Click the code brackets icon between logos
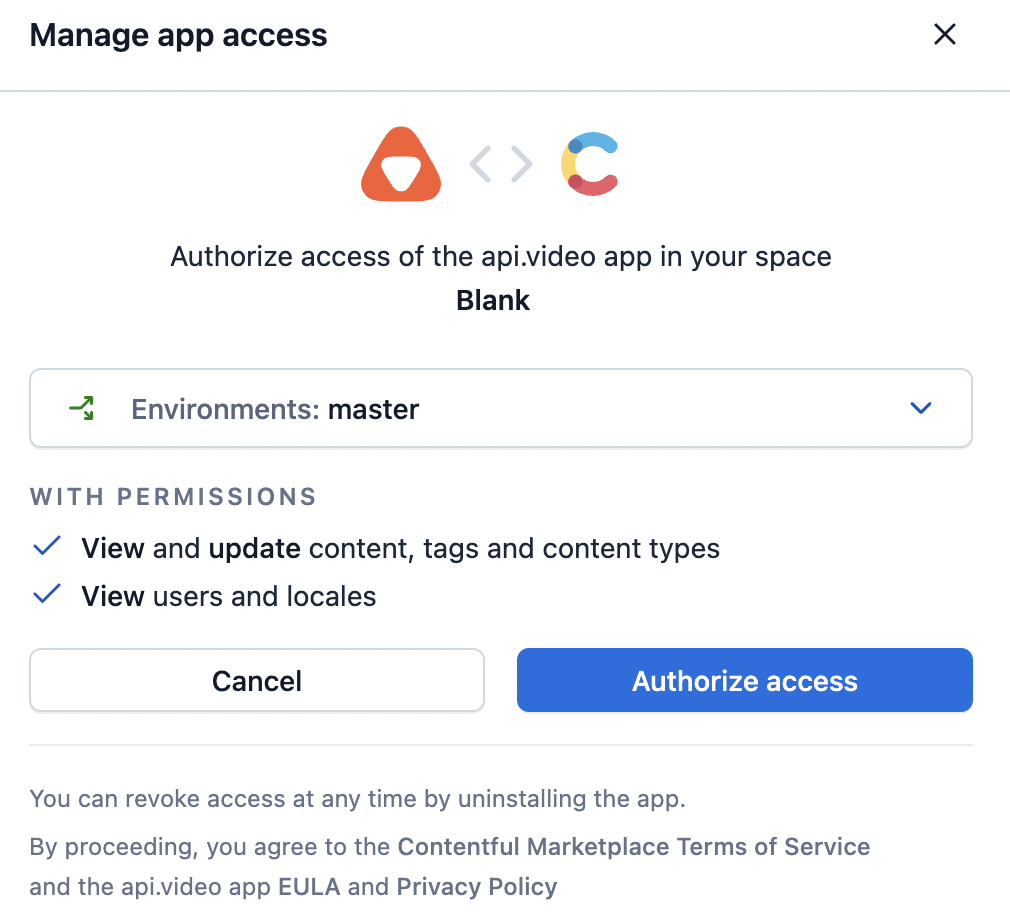Screen dimensions: 1010x918 499,164
